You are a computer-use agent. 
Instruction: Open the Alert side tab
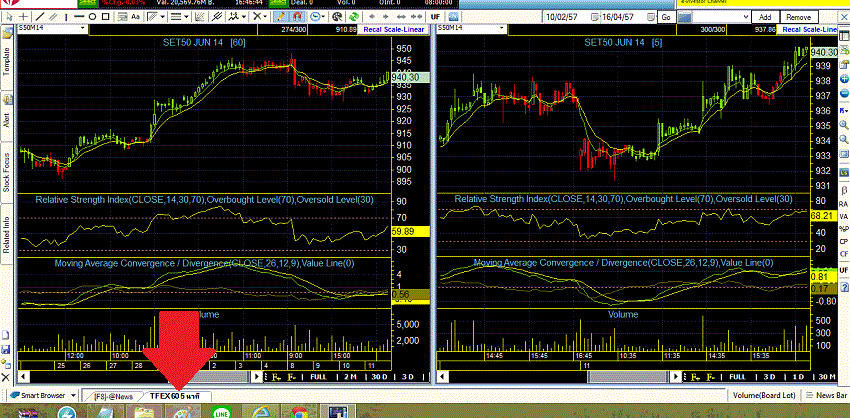(x=7, y=117)
